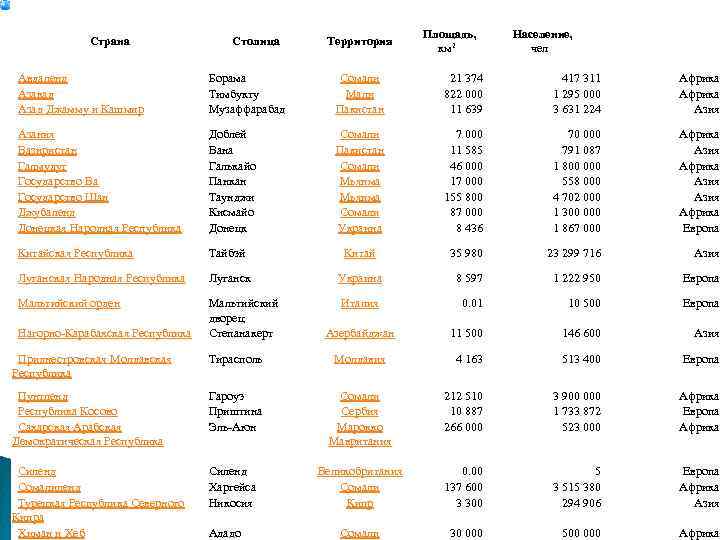
Task: Follow the Сомали link in Борама row
Action: coord(360,79)
